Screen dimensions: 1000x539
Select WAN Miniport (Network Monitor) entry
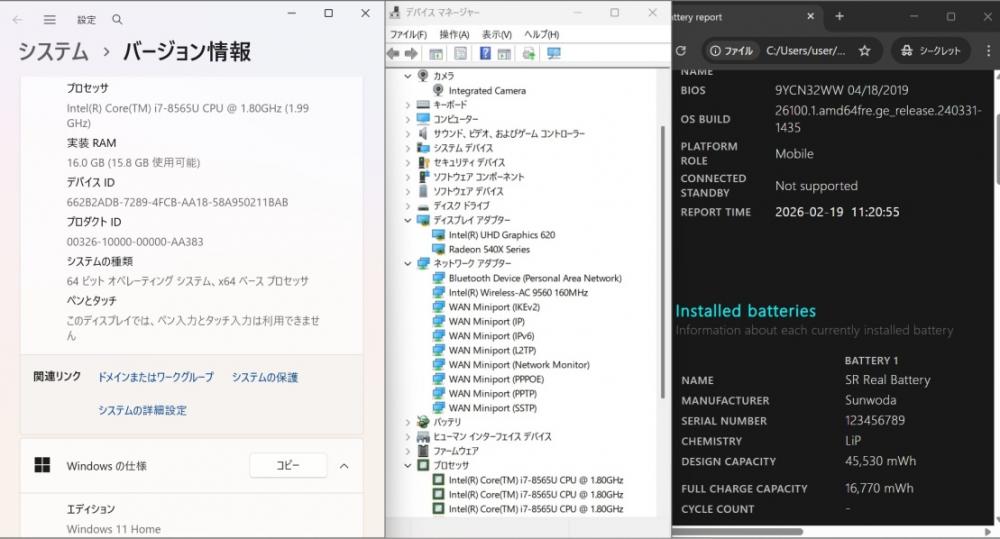(x=518, y=365)
